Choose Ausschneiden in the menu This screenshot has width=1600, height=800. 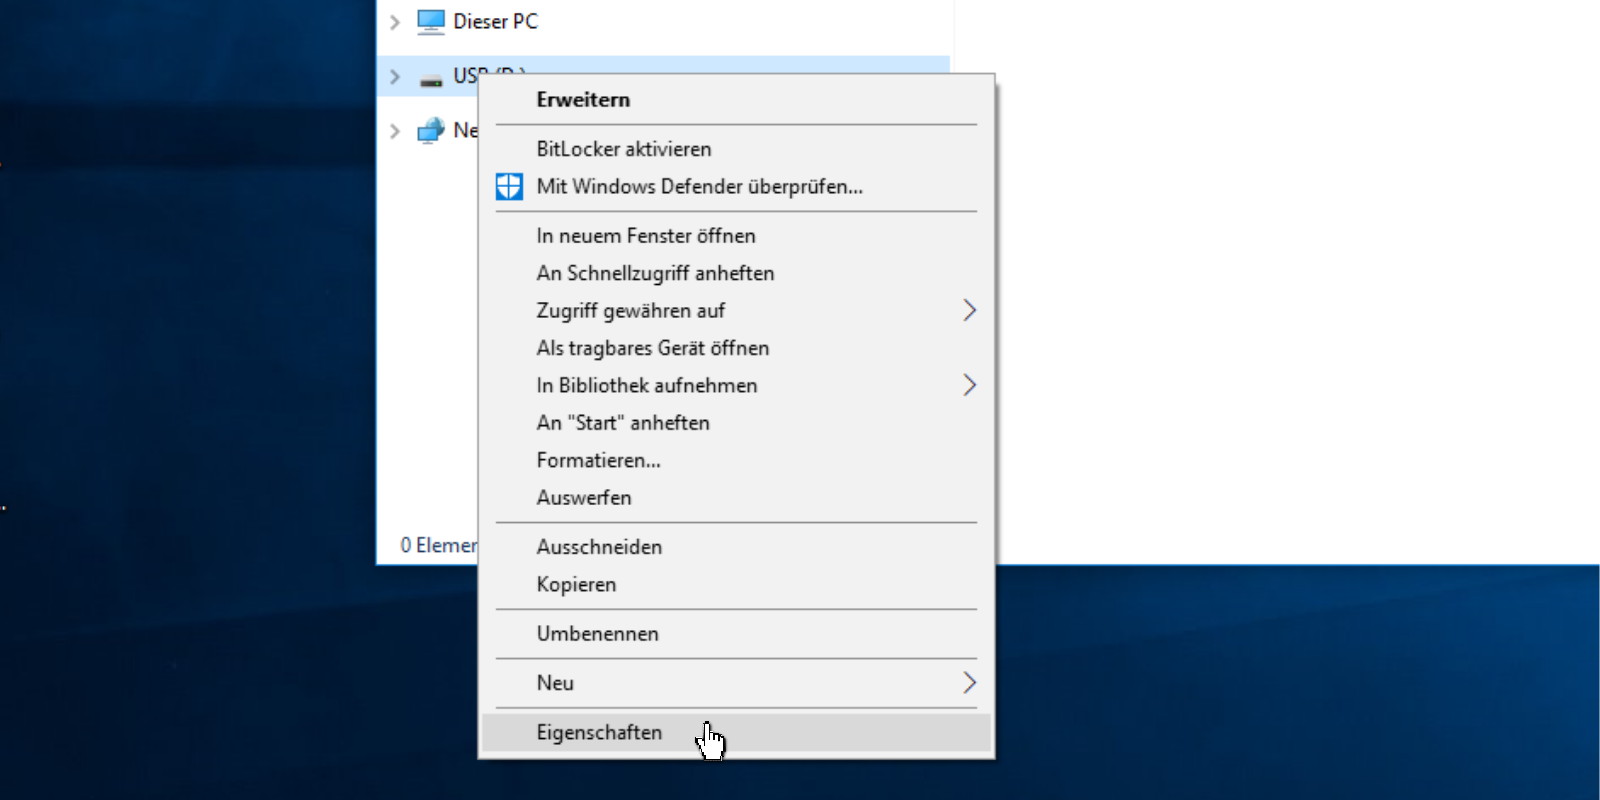pos(736,547)
